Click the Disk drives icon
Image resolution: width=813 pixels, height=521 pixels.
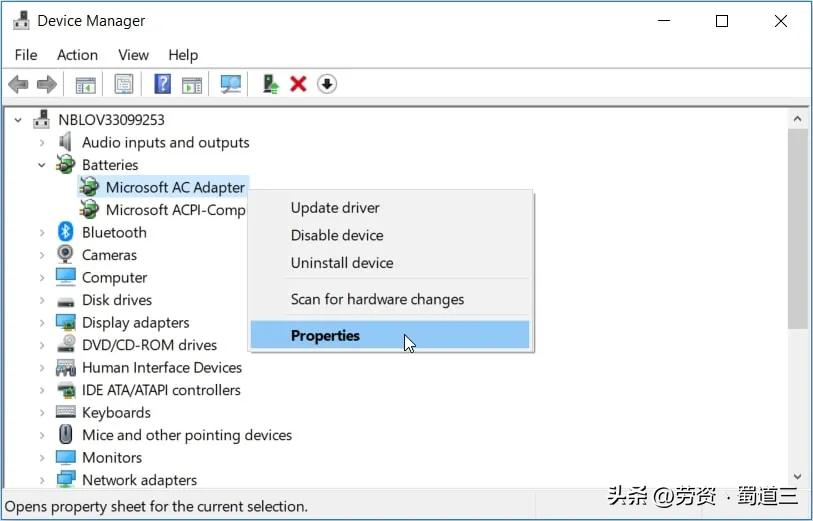coord(65,301)
